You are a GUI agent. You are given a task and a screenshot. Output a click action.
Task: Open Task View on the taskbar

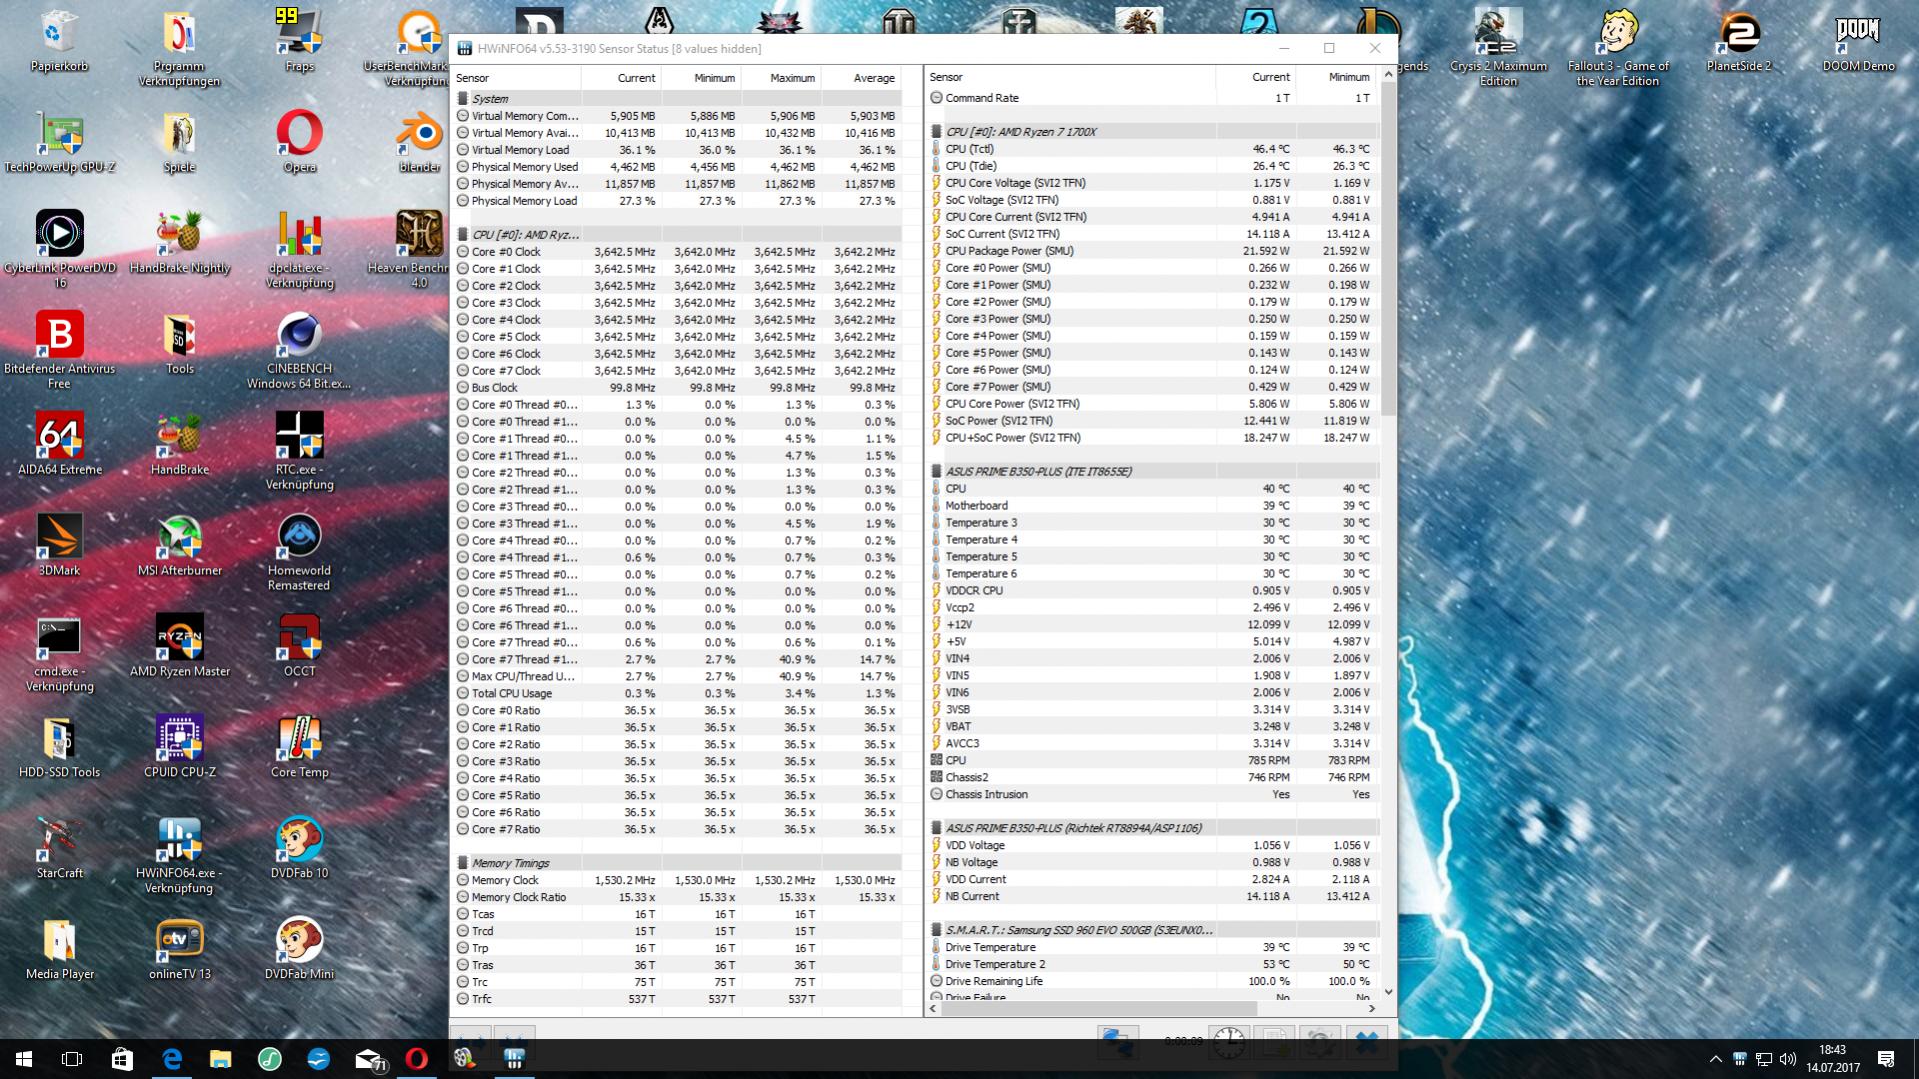click(72, 1059)
